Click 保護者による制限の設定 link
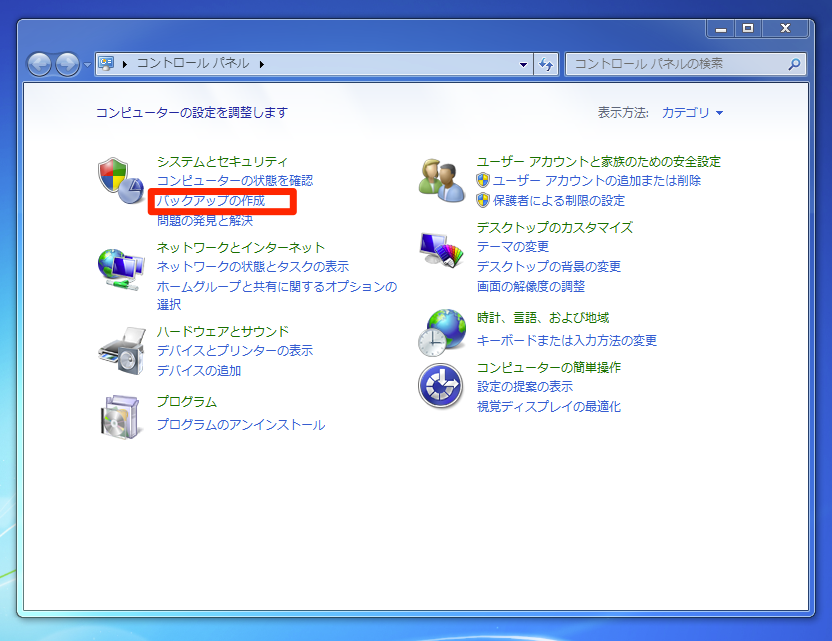The width and height of the screenshot is (832, 641). [x=559, y=201]
